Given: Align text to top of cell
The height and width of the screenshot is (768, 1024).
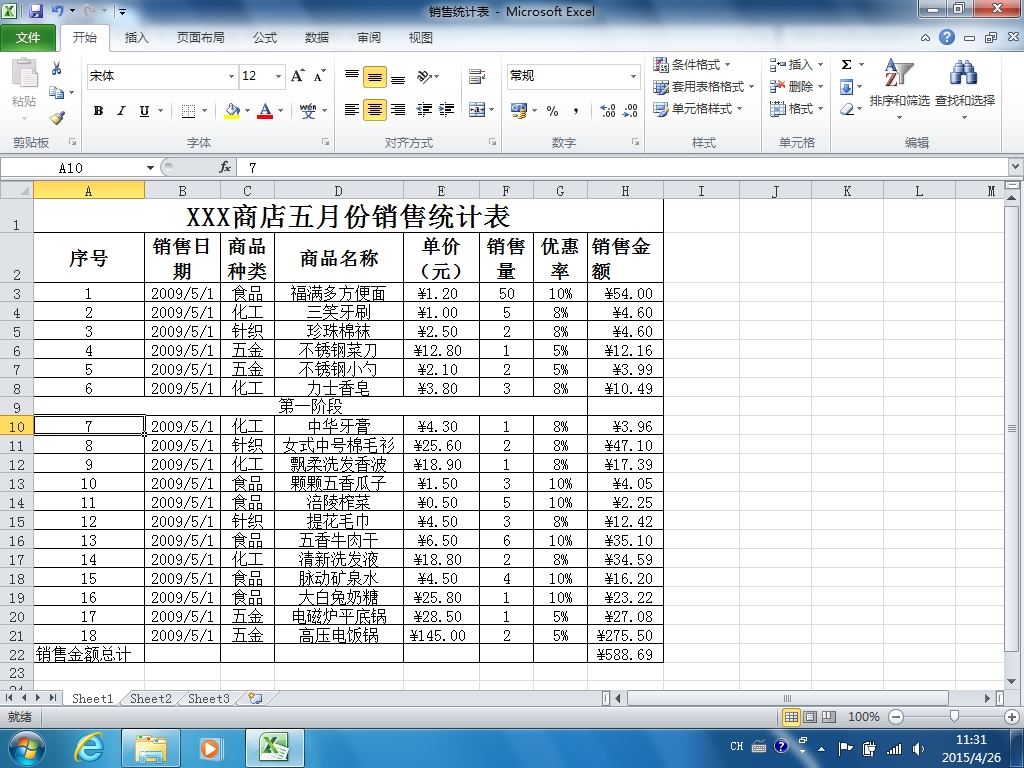Looking at the screenshot, I should pyautogui.click(x=352, y=76).
